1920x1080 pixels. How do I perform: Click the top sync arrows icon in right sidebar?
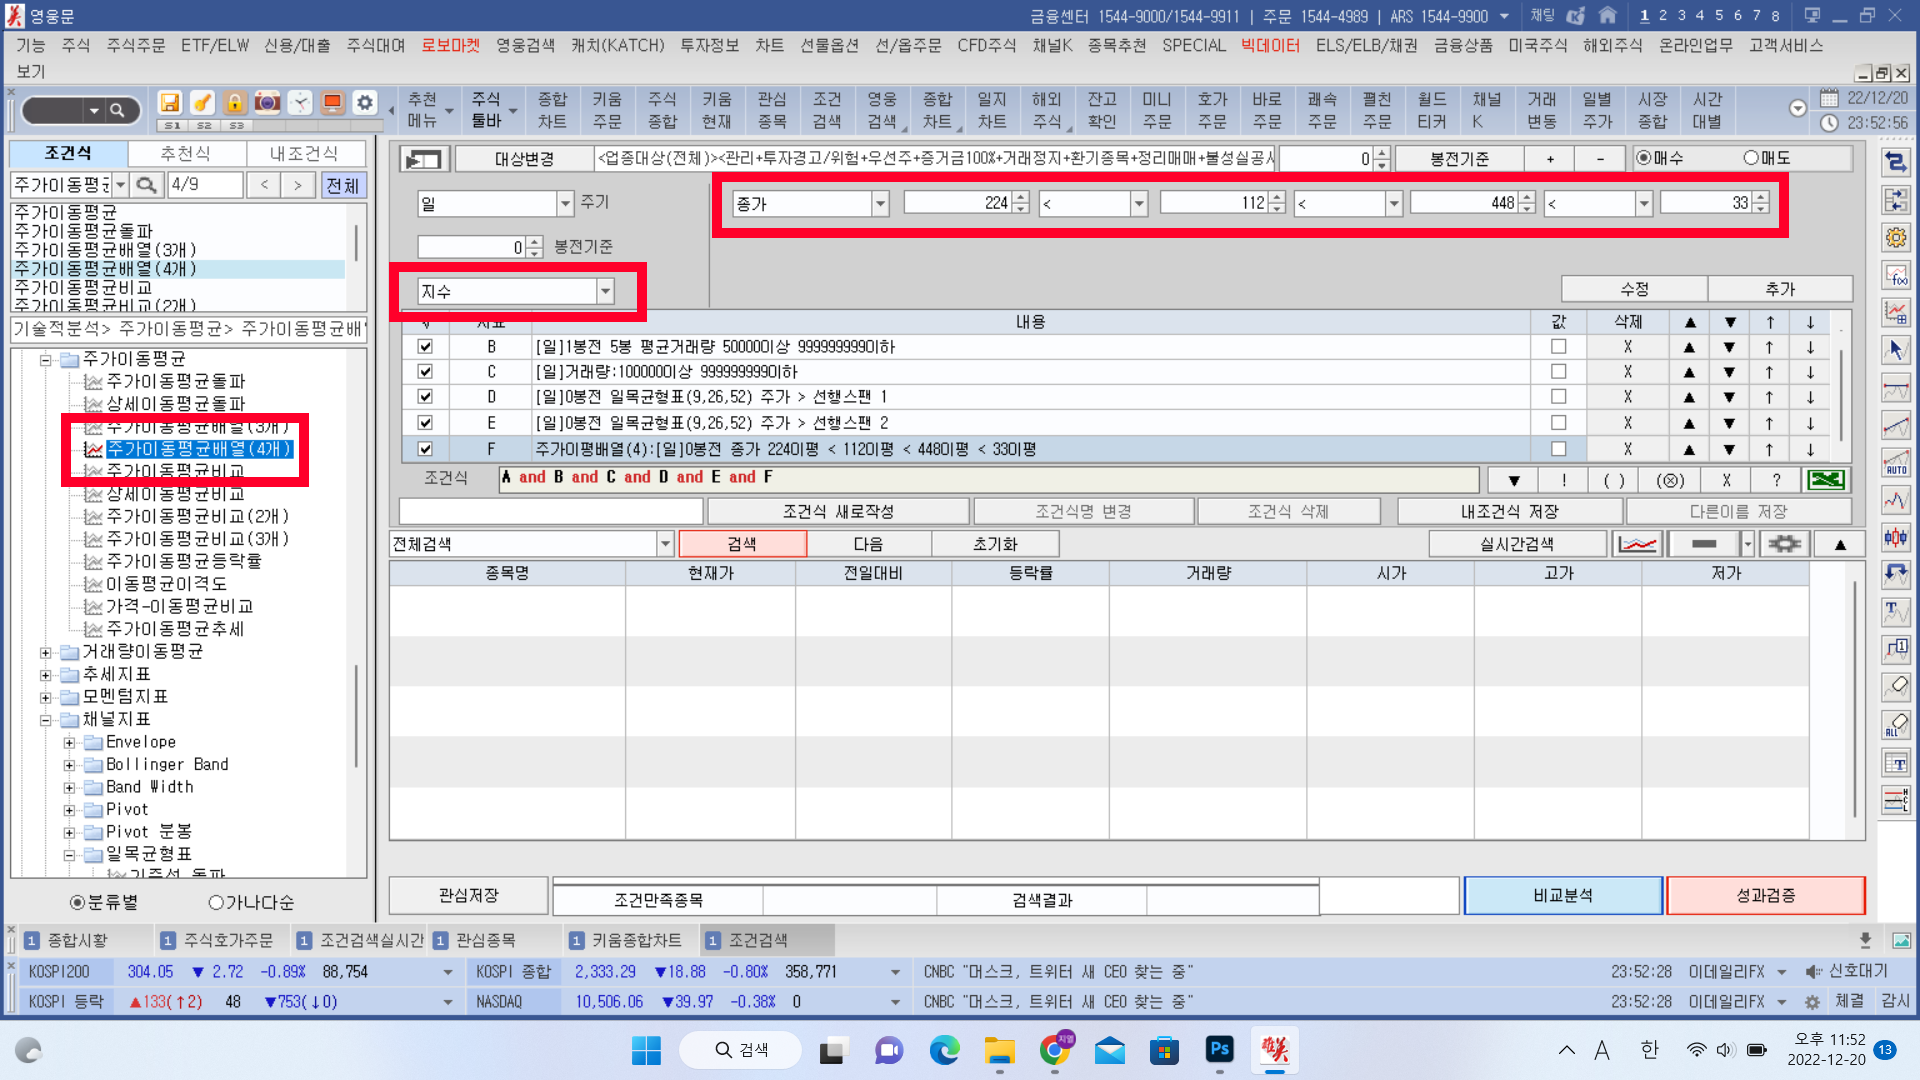pos(1896,163)
